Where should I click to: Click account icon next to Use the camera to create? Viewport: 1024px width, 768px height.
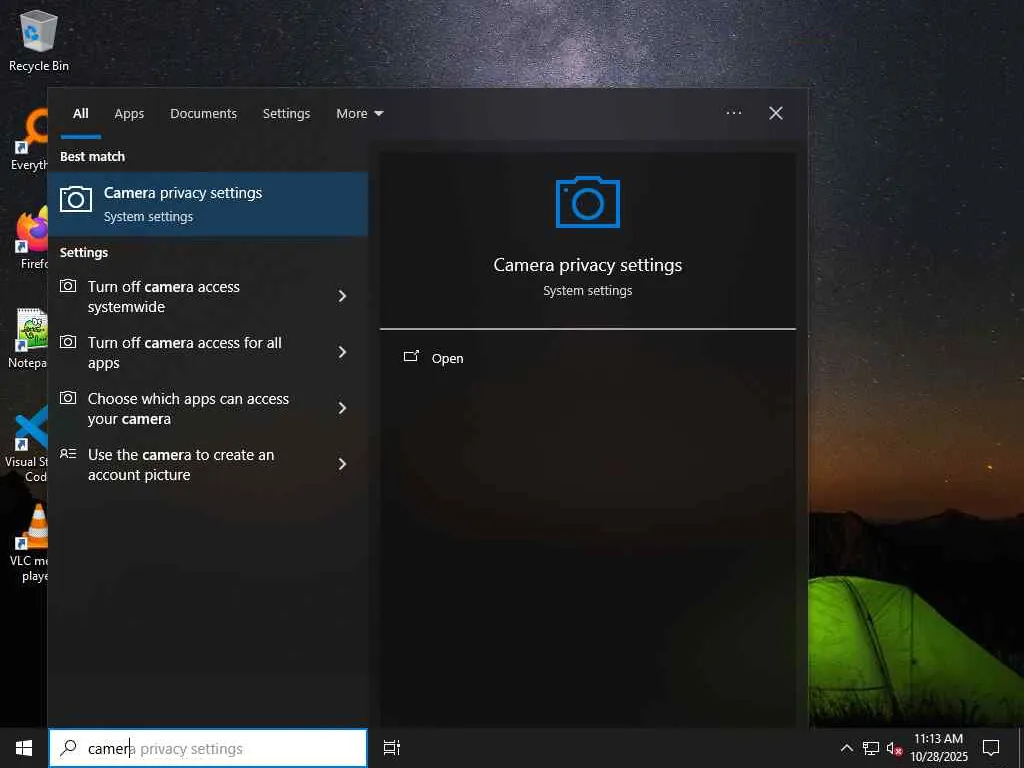pyautogui.click(x=68, y=454)
